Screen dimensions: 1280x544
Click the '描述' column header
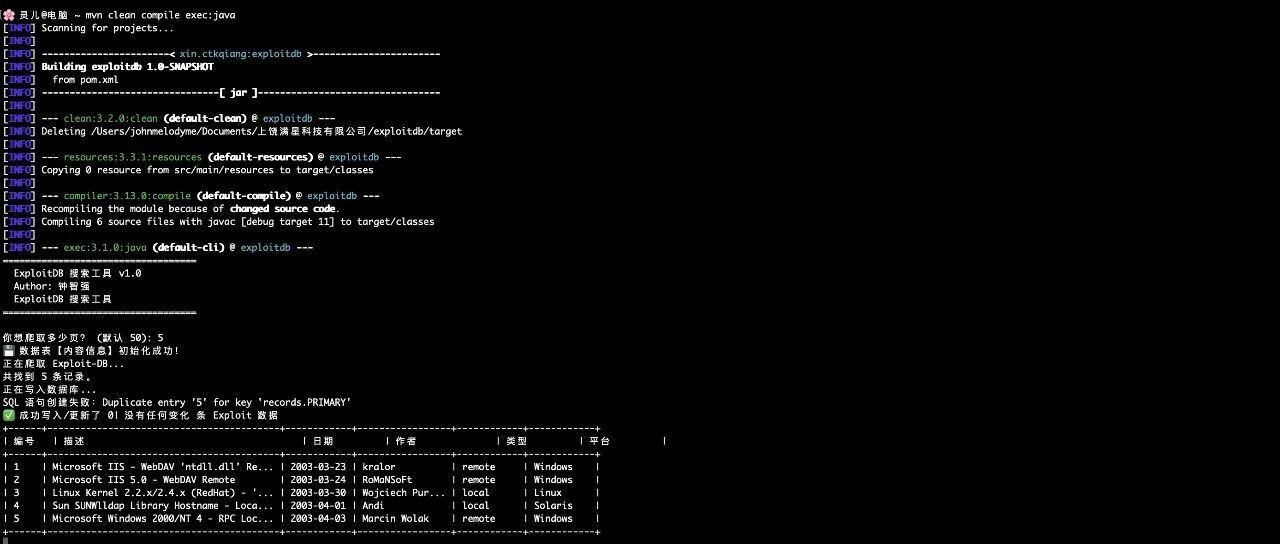pyautogui.click(x=74, y=441)
